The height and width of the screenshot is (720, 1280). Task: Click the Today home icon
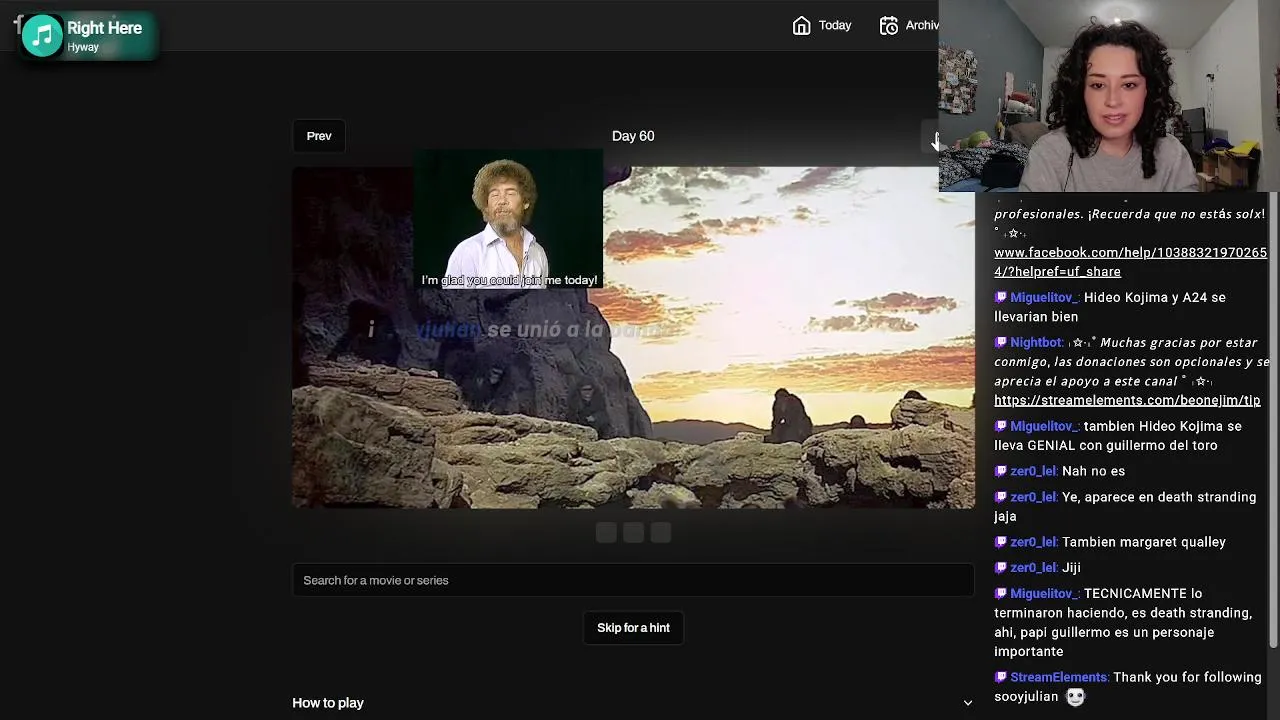tap(801, 26)
